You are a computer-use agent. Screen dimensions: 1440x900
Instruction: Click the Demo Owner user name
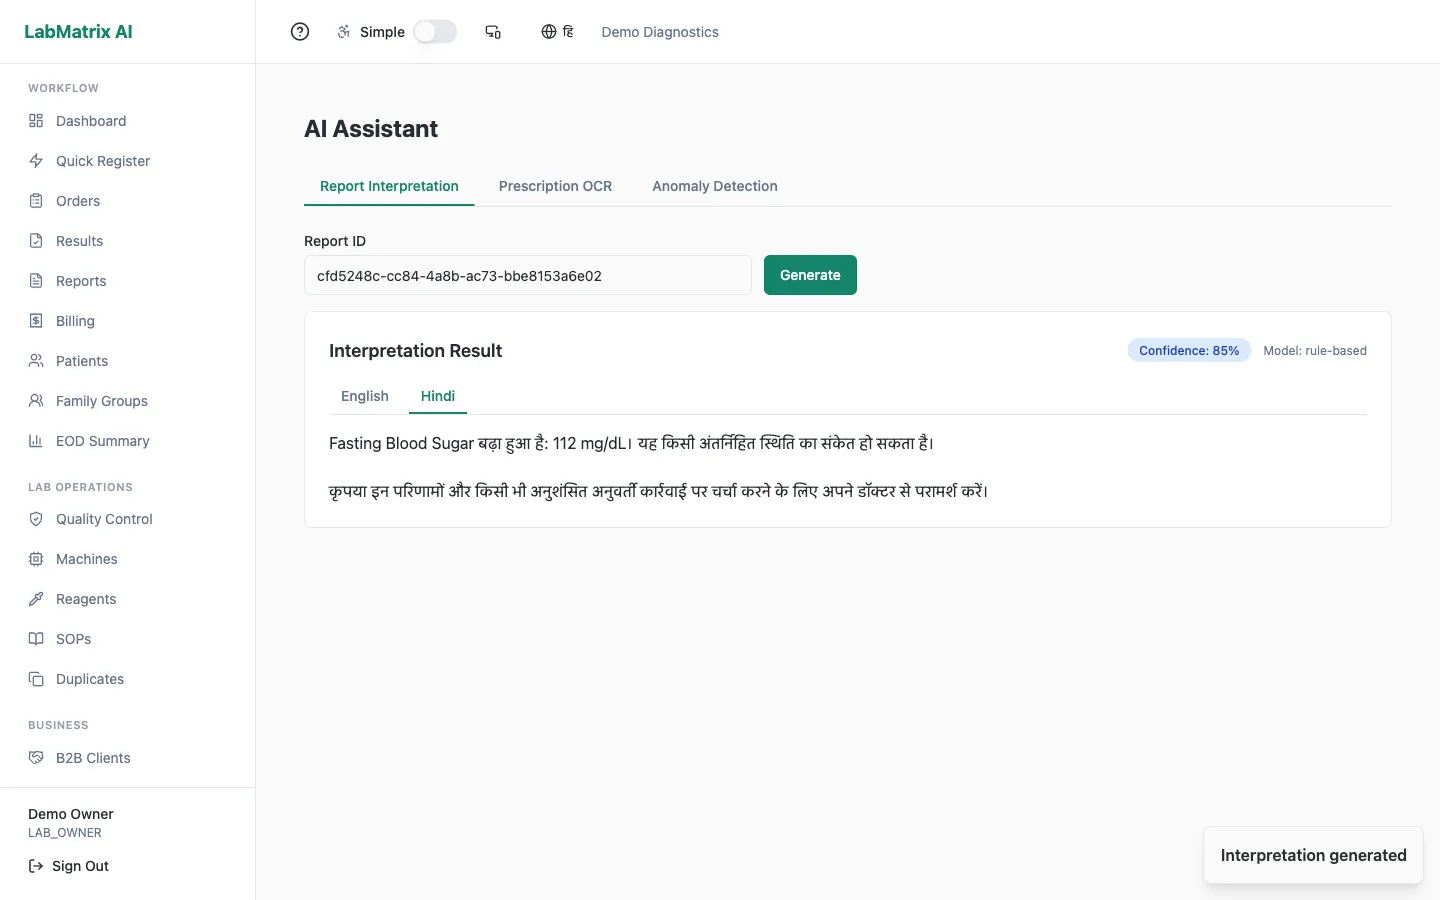(71, 814)
